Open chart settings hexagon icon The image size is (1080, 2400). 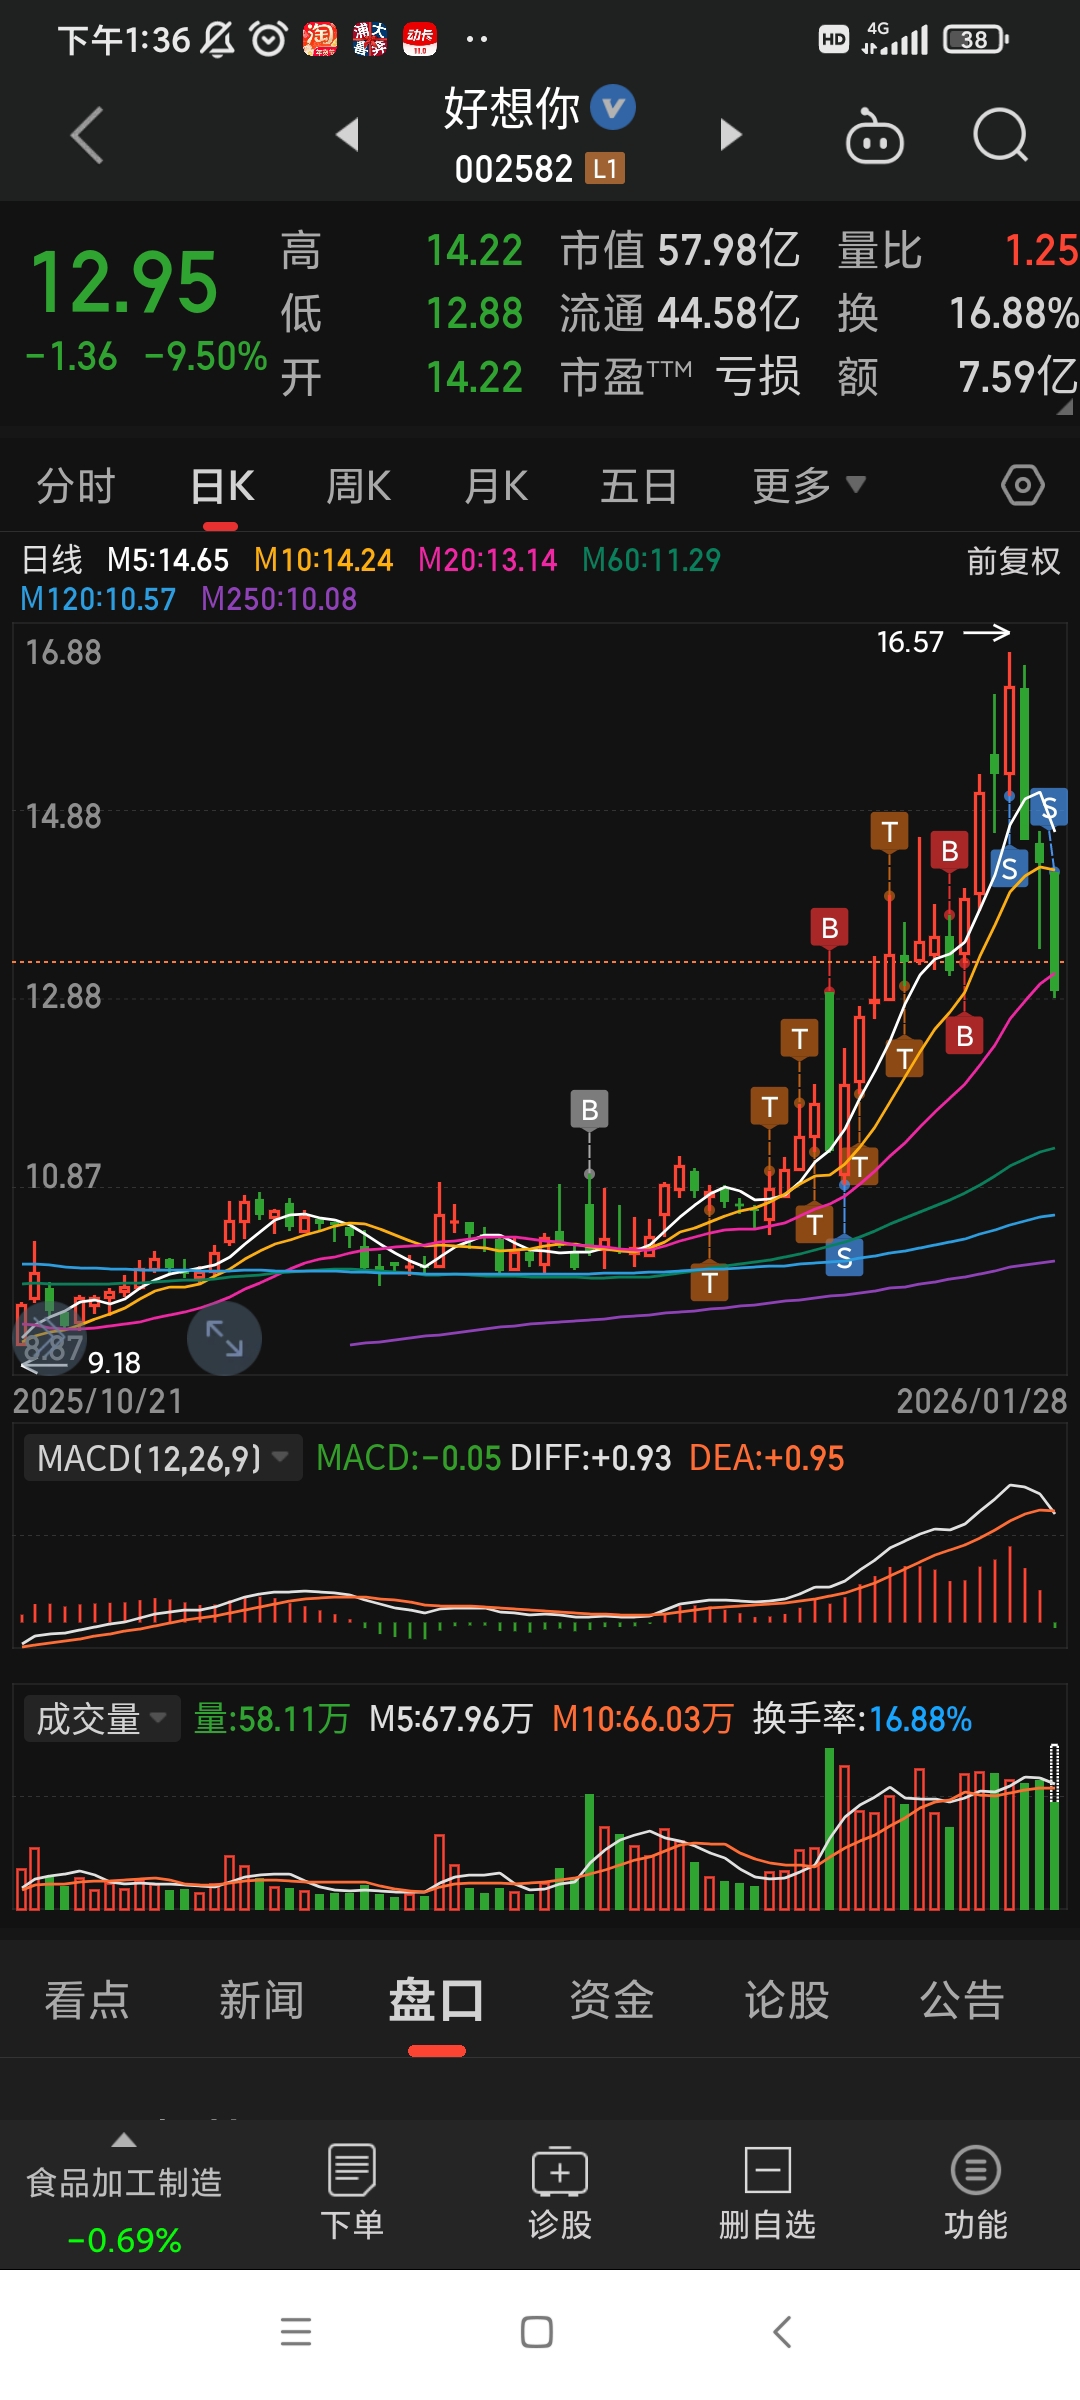coord(1023,486)
